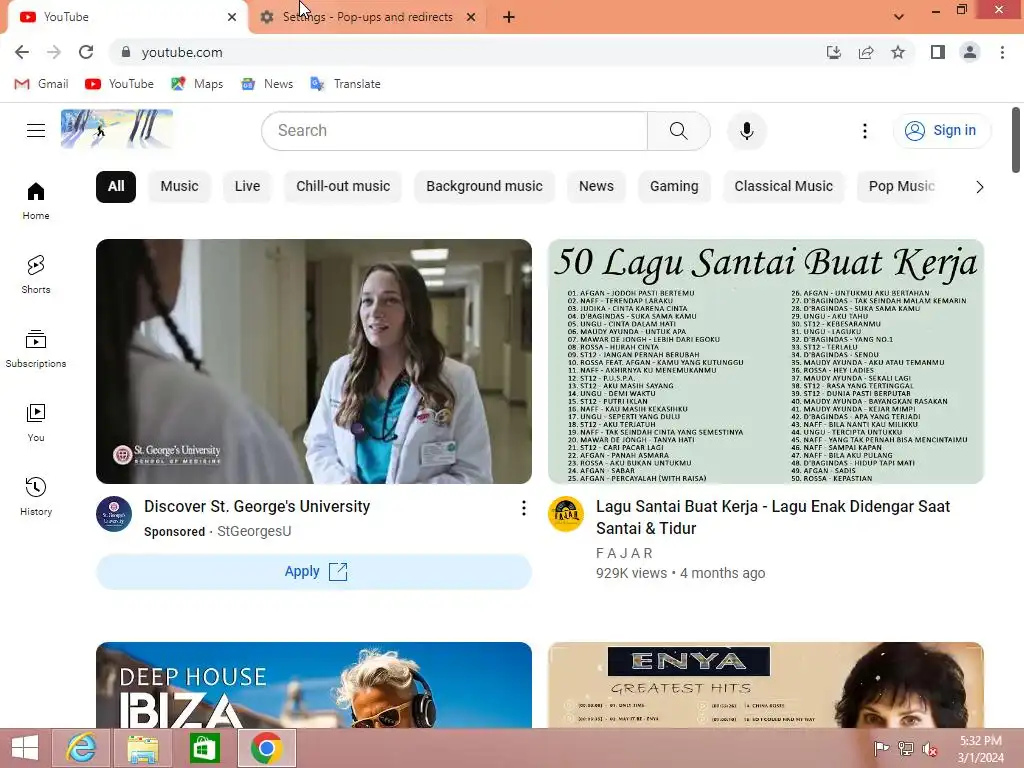Open History in the sidebar
Image resolution: width=1024 pixels, height=768 pixels.
tap(36, 497)
